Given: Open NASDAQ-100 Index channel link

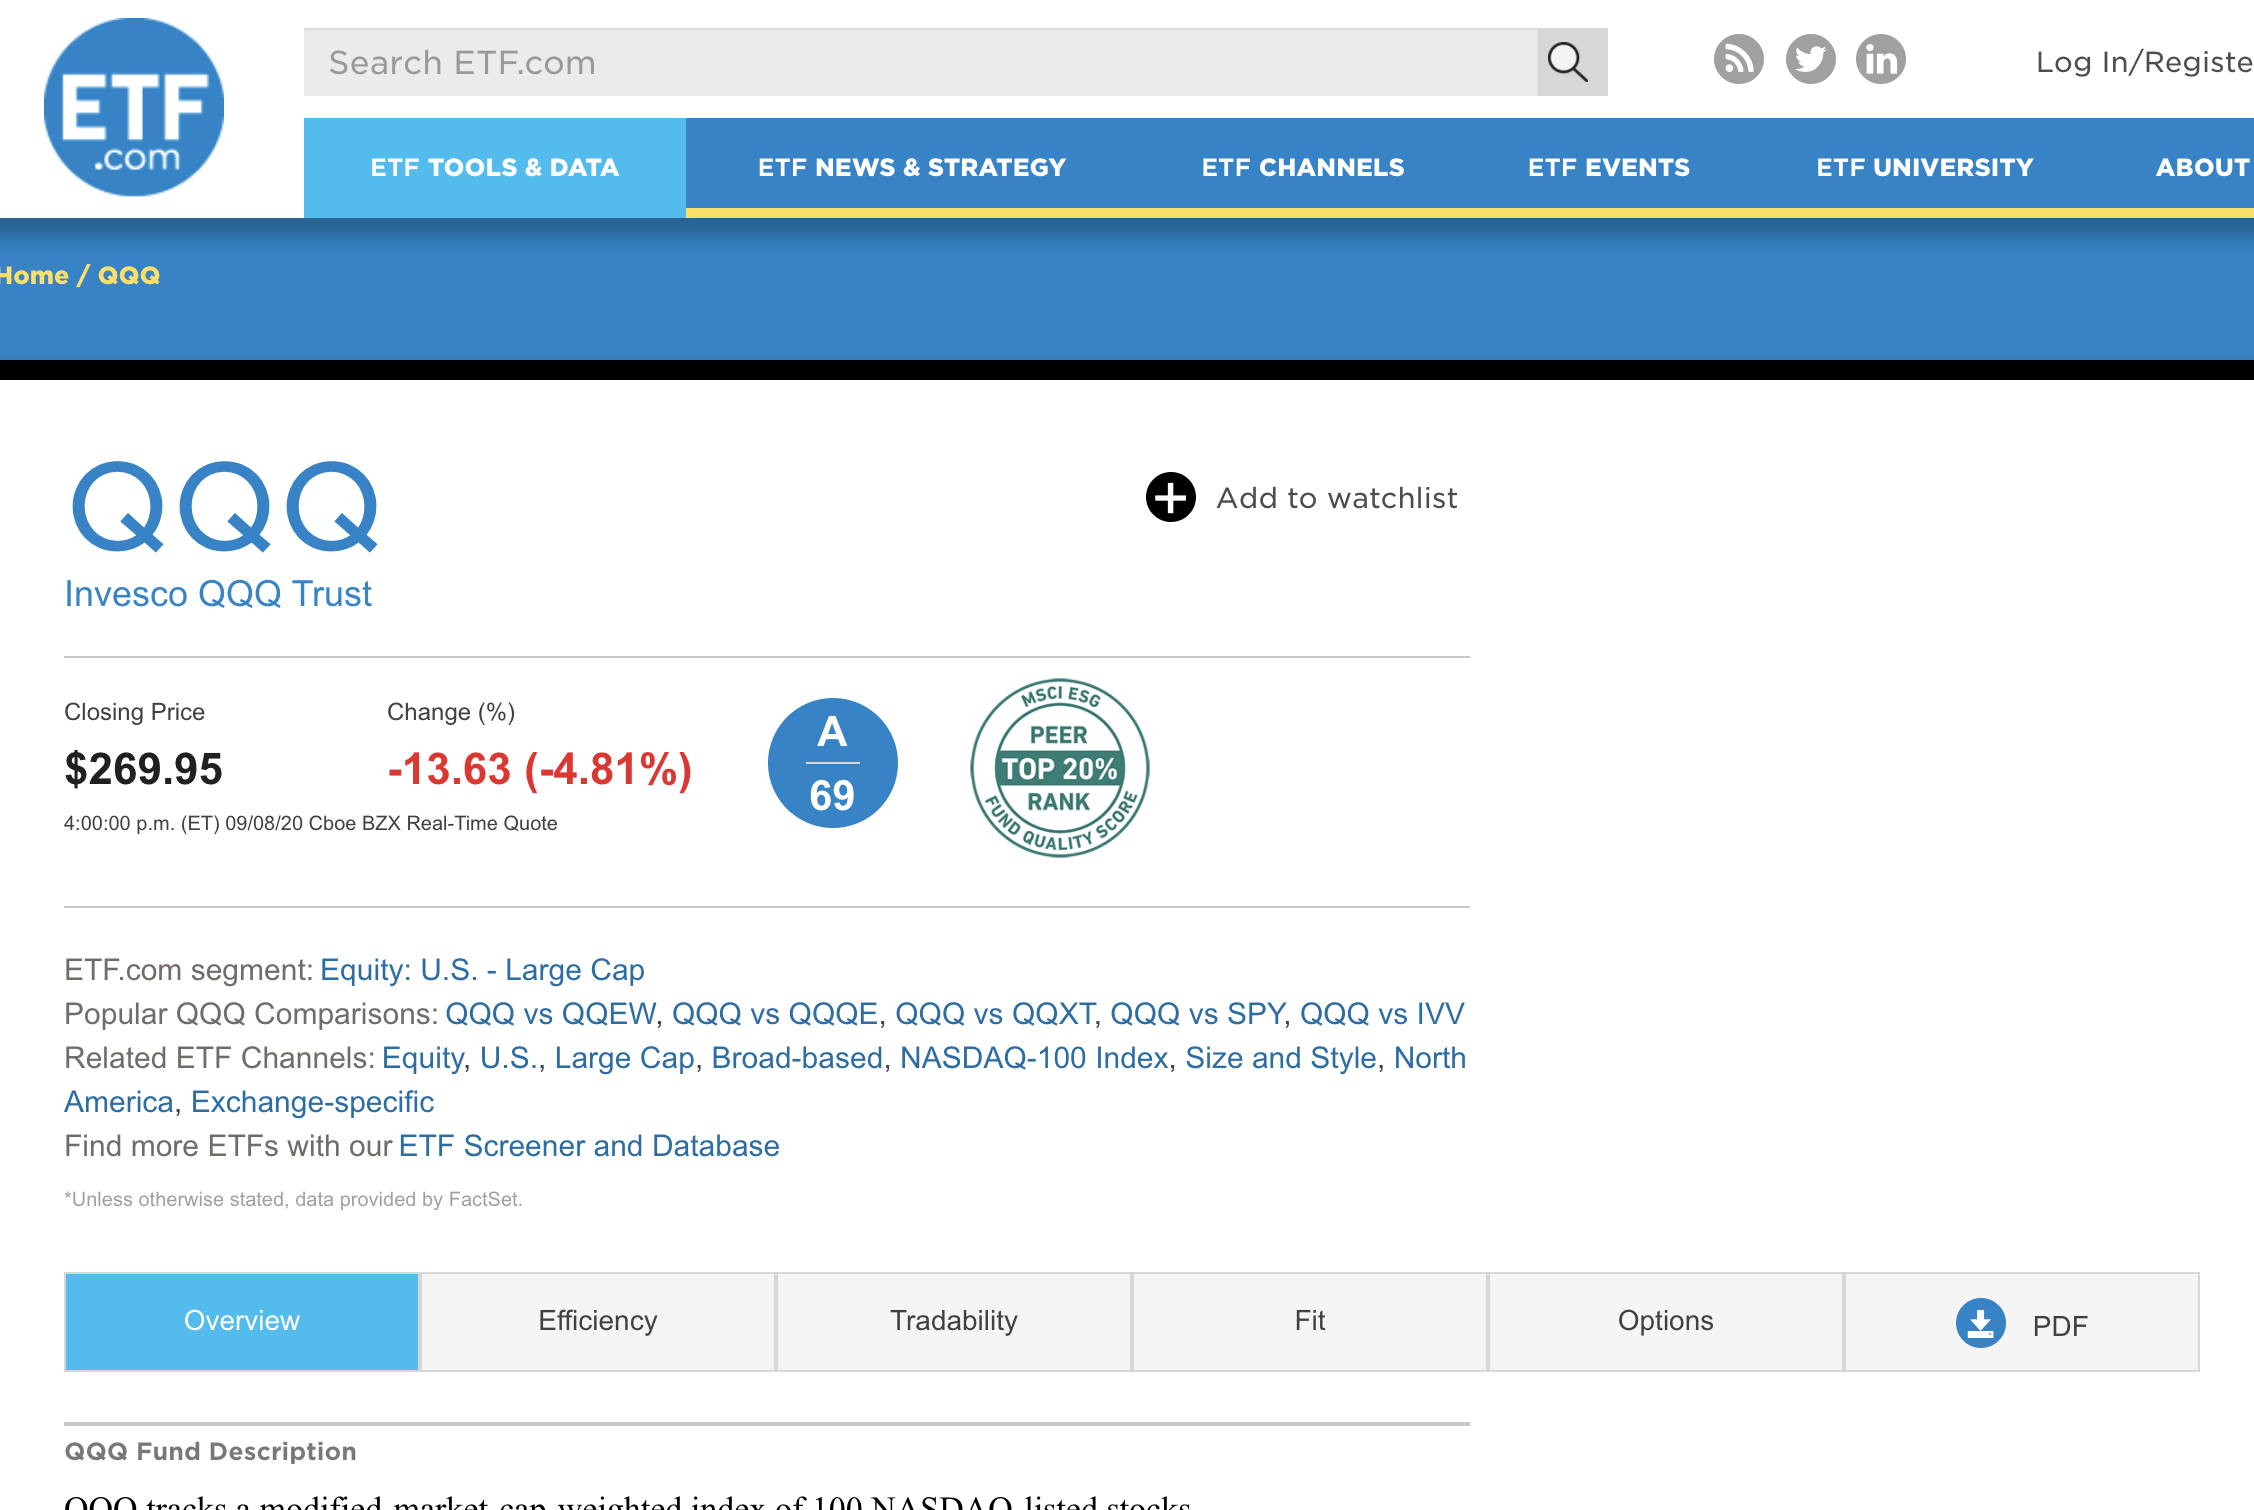Looking at the screenshot, I should tap(1034, 1058).
